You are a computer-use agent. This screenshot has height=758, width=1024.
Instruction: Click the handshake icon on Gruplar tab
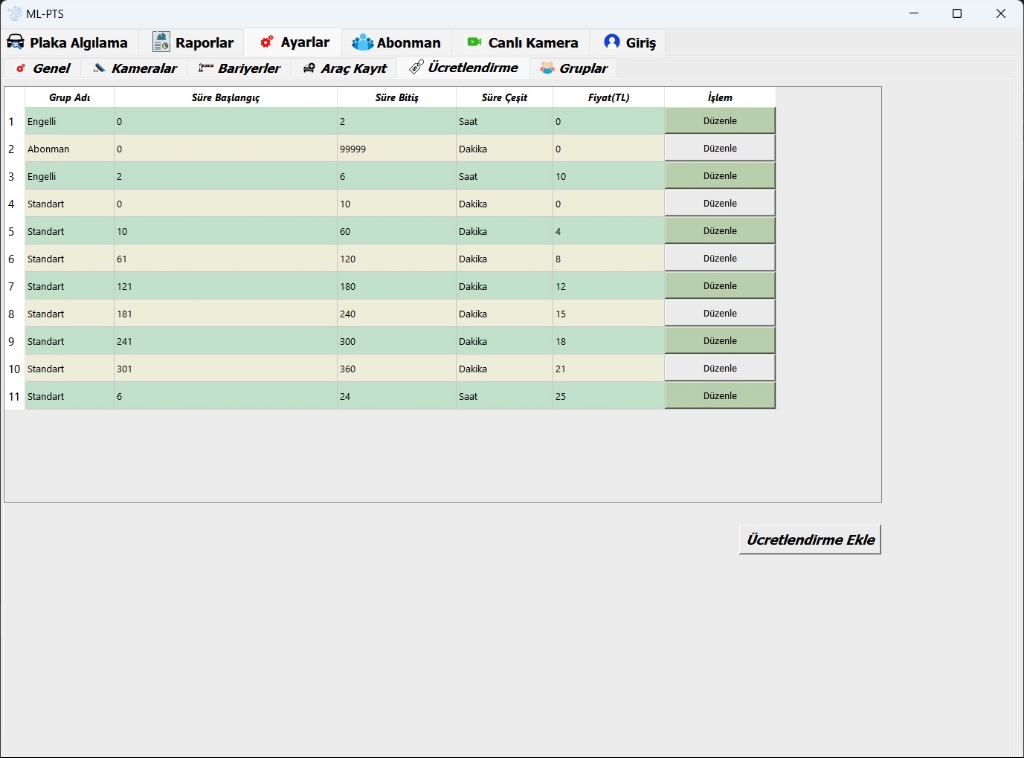tap(547, 68)
